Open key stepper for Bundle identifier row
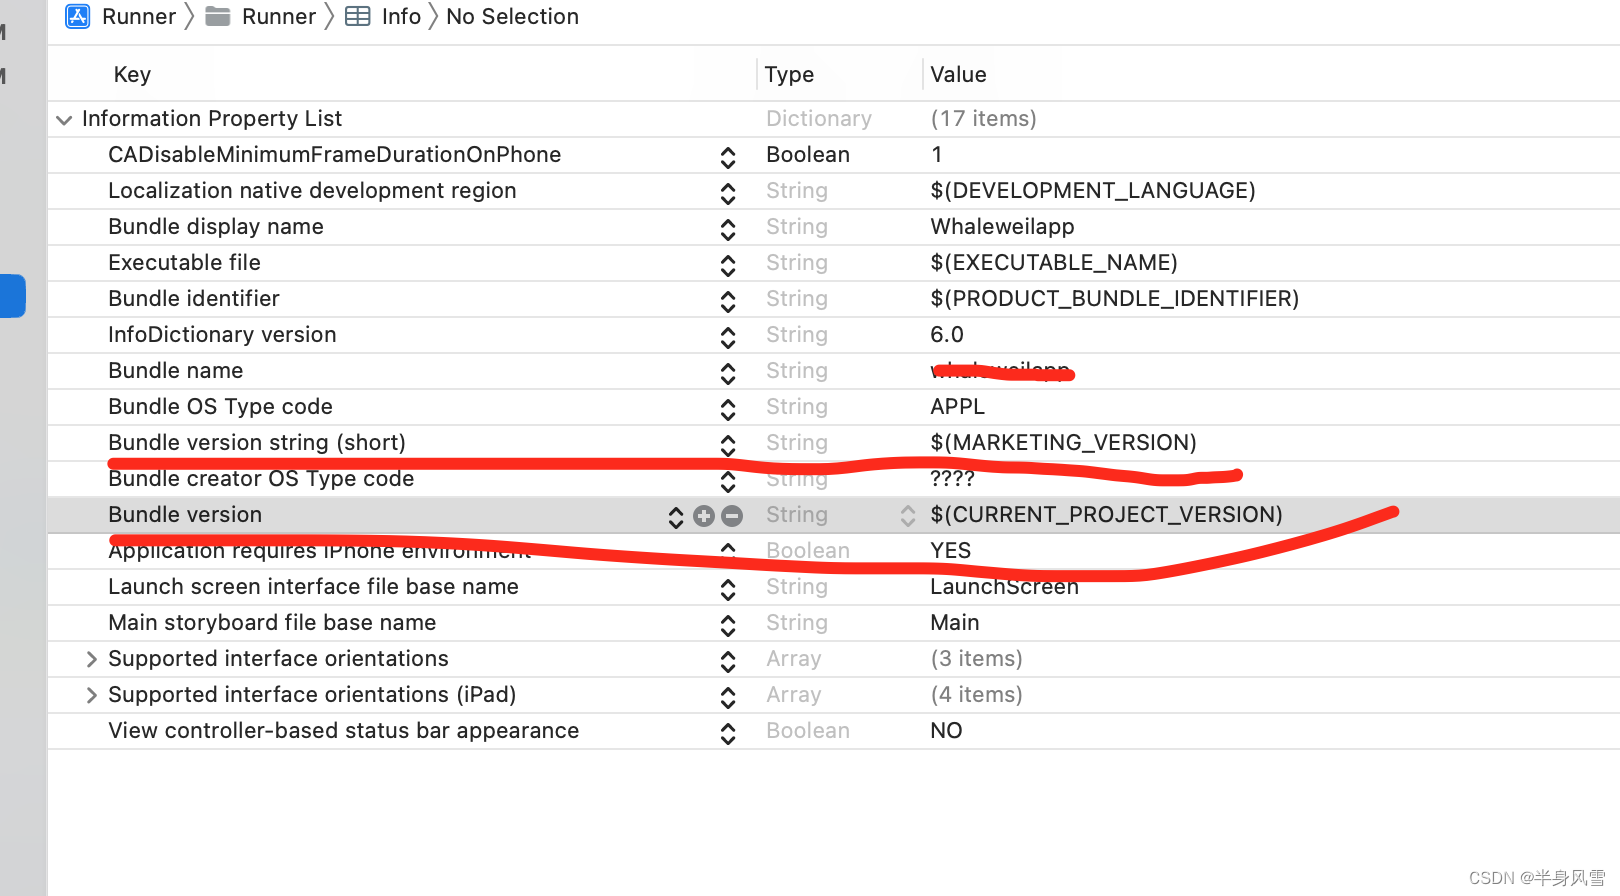Image resolution: width=1620 pixels, height=896 pixels. [728, 301]
